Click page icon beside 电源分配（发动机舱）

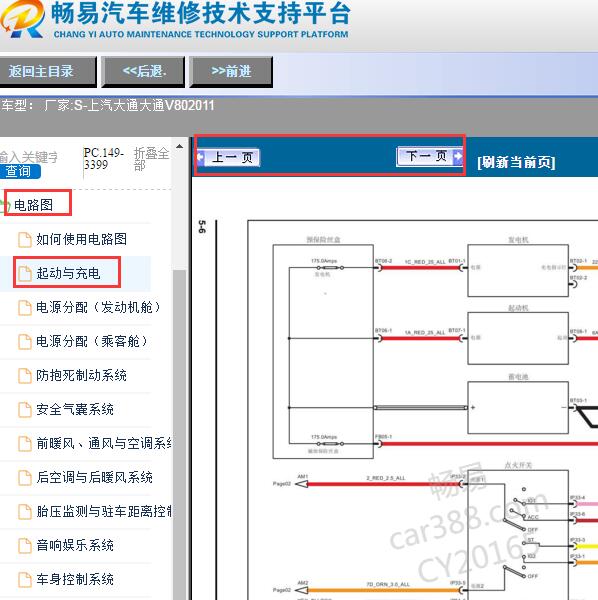pos(25,307)
